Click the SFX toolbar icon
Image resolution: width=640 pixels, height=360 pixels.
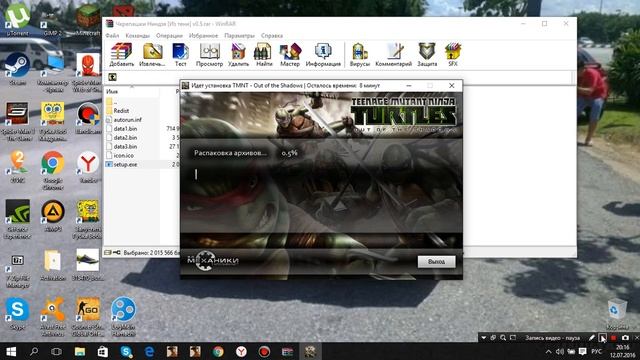point(453,55)
